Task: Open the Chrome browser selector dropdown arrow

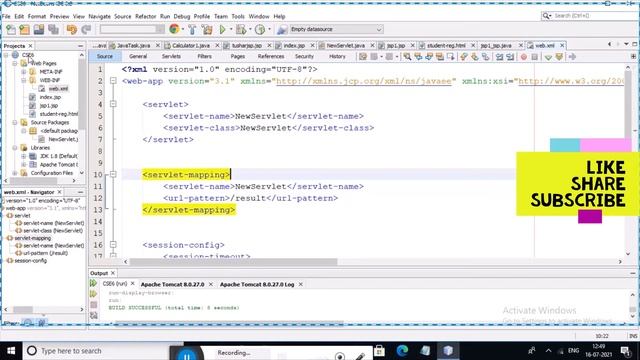Action: 182,29
